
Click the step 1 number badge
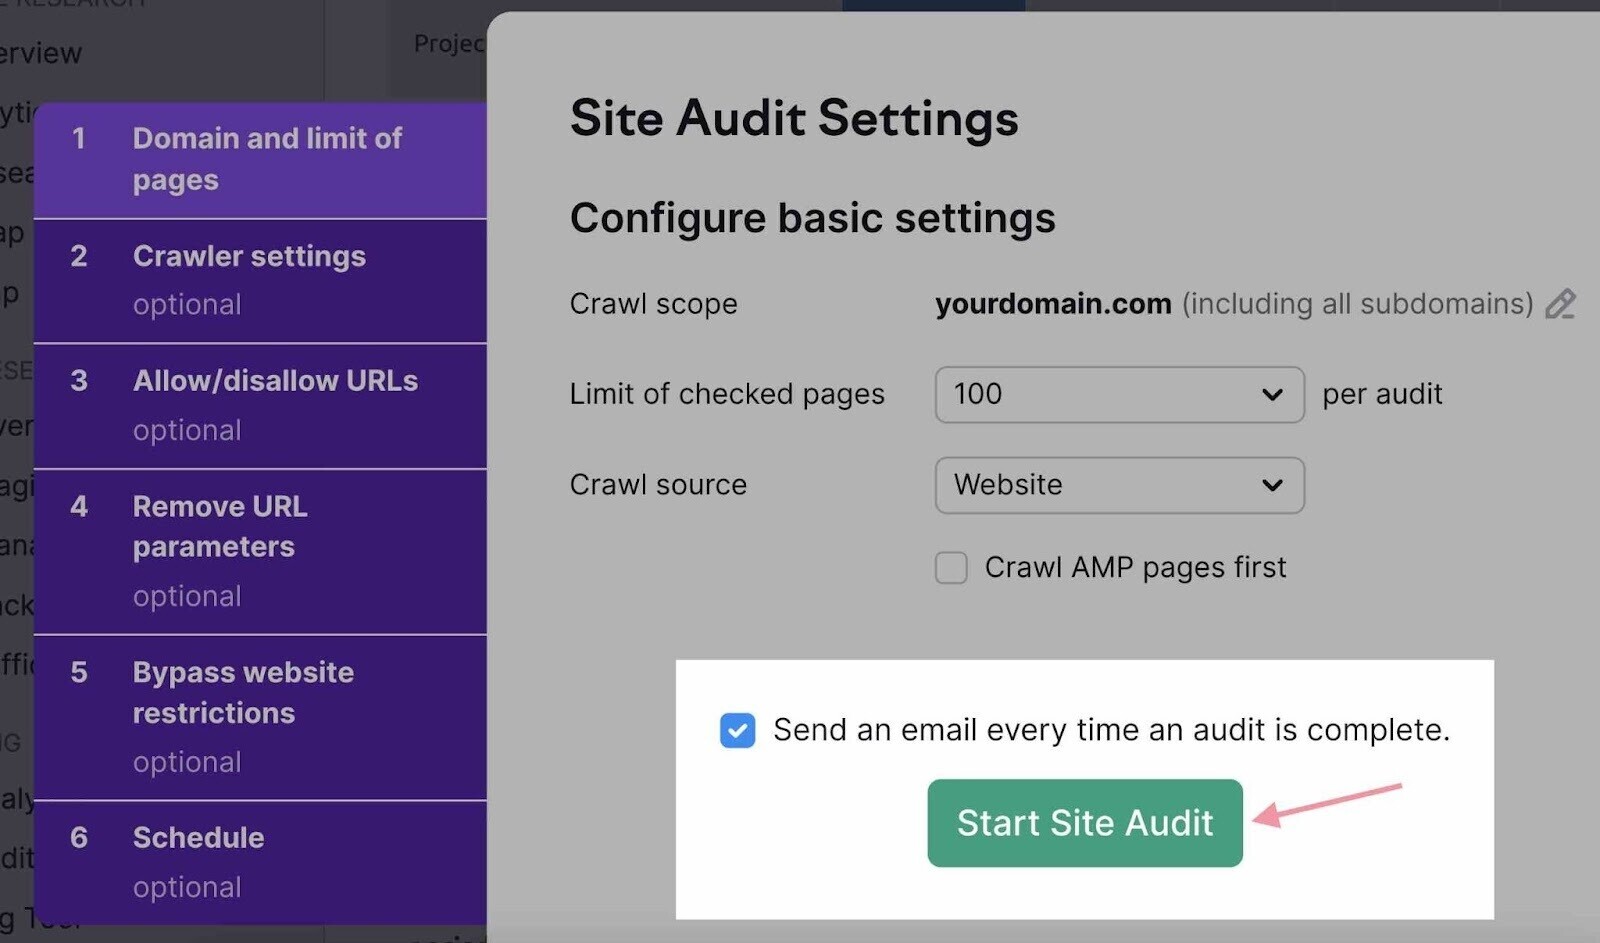78,140
